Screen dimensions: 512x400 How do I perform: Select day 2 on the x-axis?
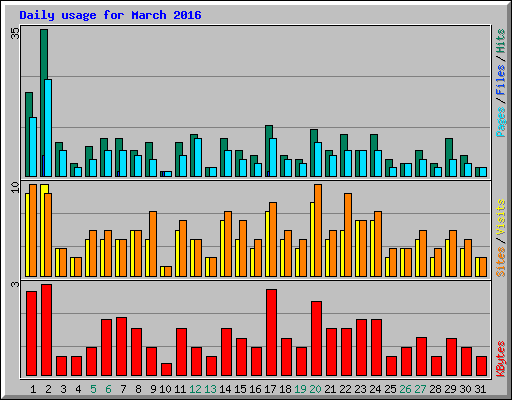pyautogui.click(x=48, y=389)
